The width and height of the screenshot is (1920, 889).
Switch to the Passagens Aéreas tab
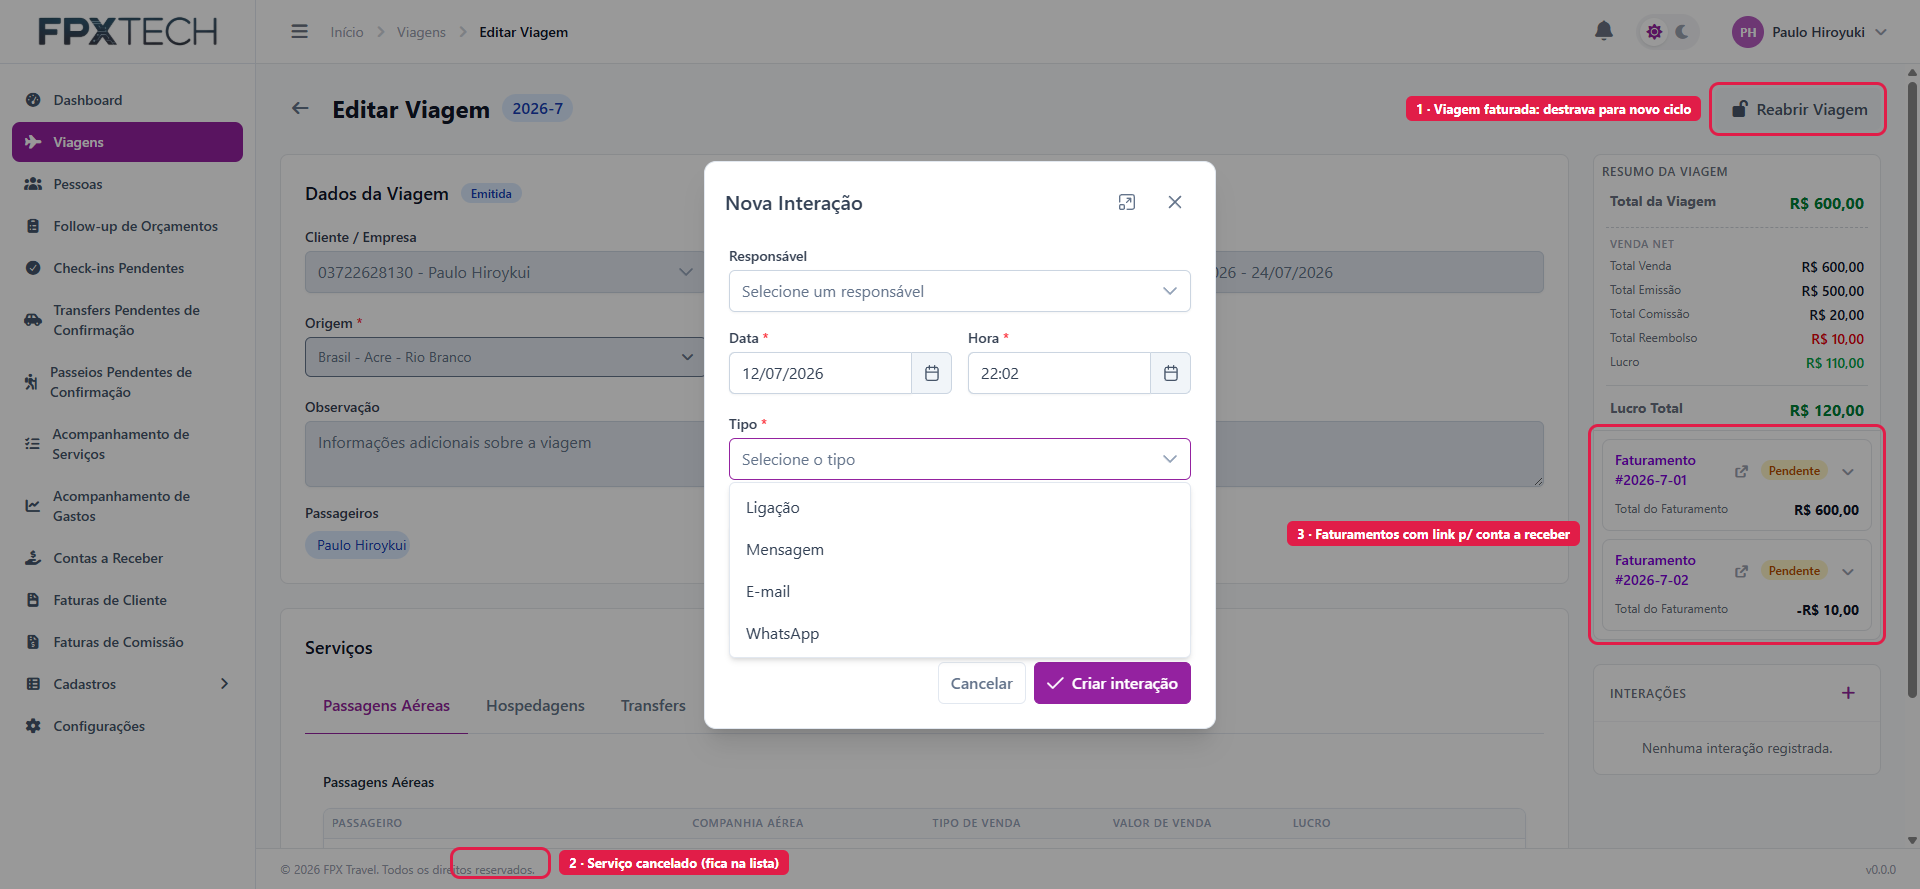[386, 706]
